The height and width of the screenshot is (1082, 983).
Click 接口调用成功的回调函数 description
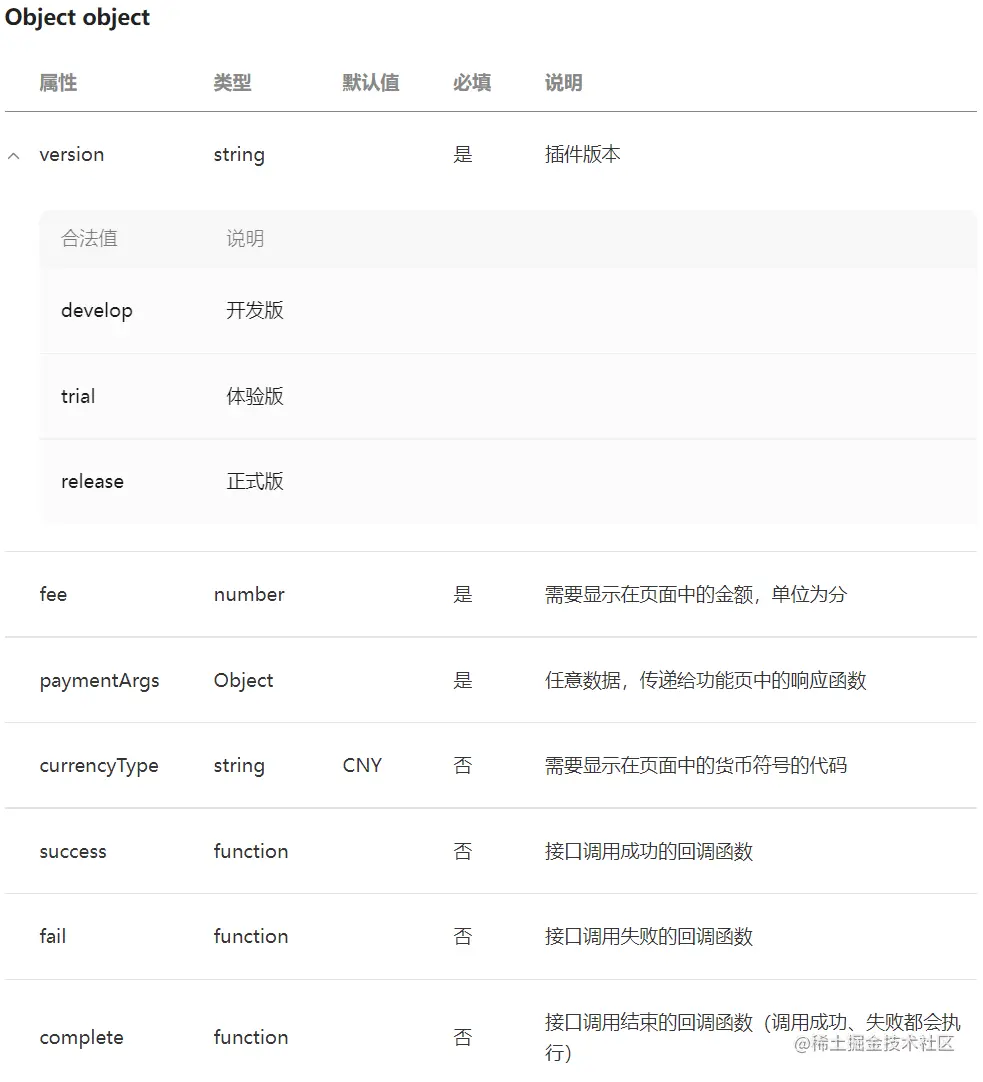[648, 851]
